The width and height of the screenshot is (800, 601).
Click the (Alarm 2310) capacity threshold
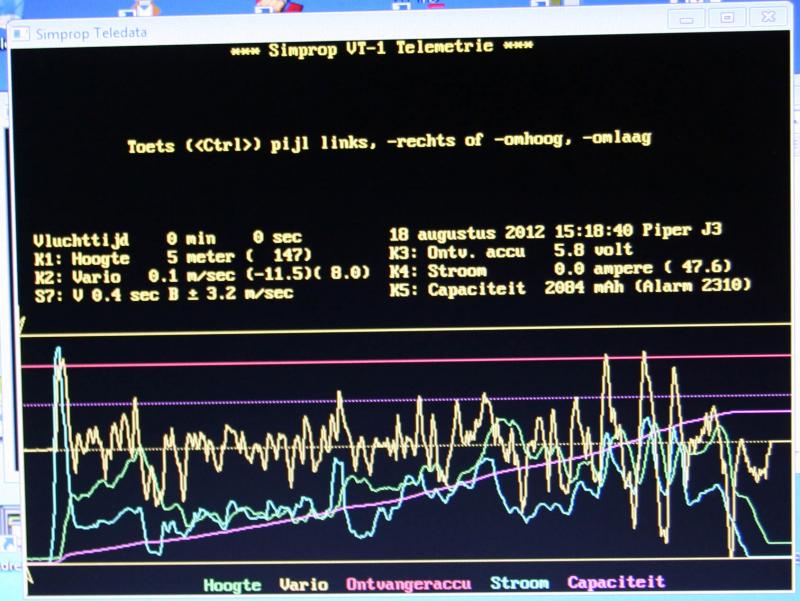(x=693, y=285)
